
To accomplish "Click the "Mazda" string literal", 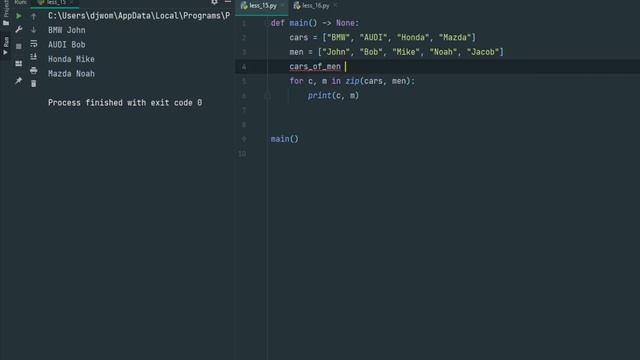I will pyautogui.click(x=455, y=38).
